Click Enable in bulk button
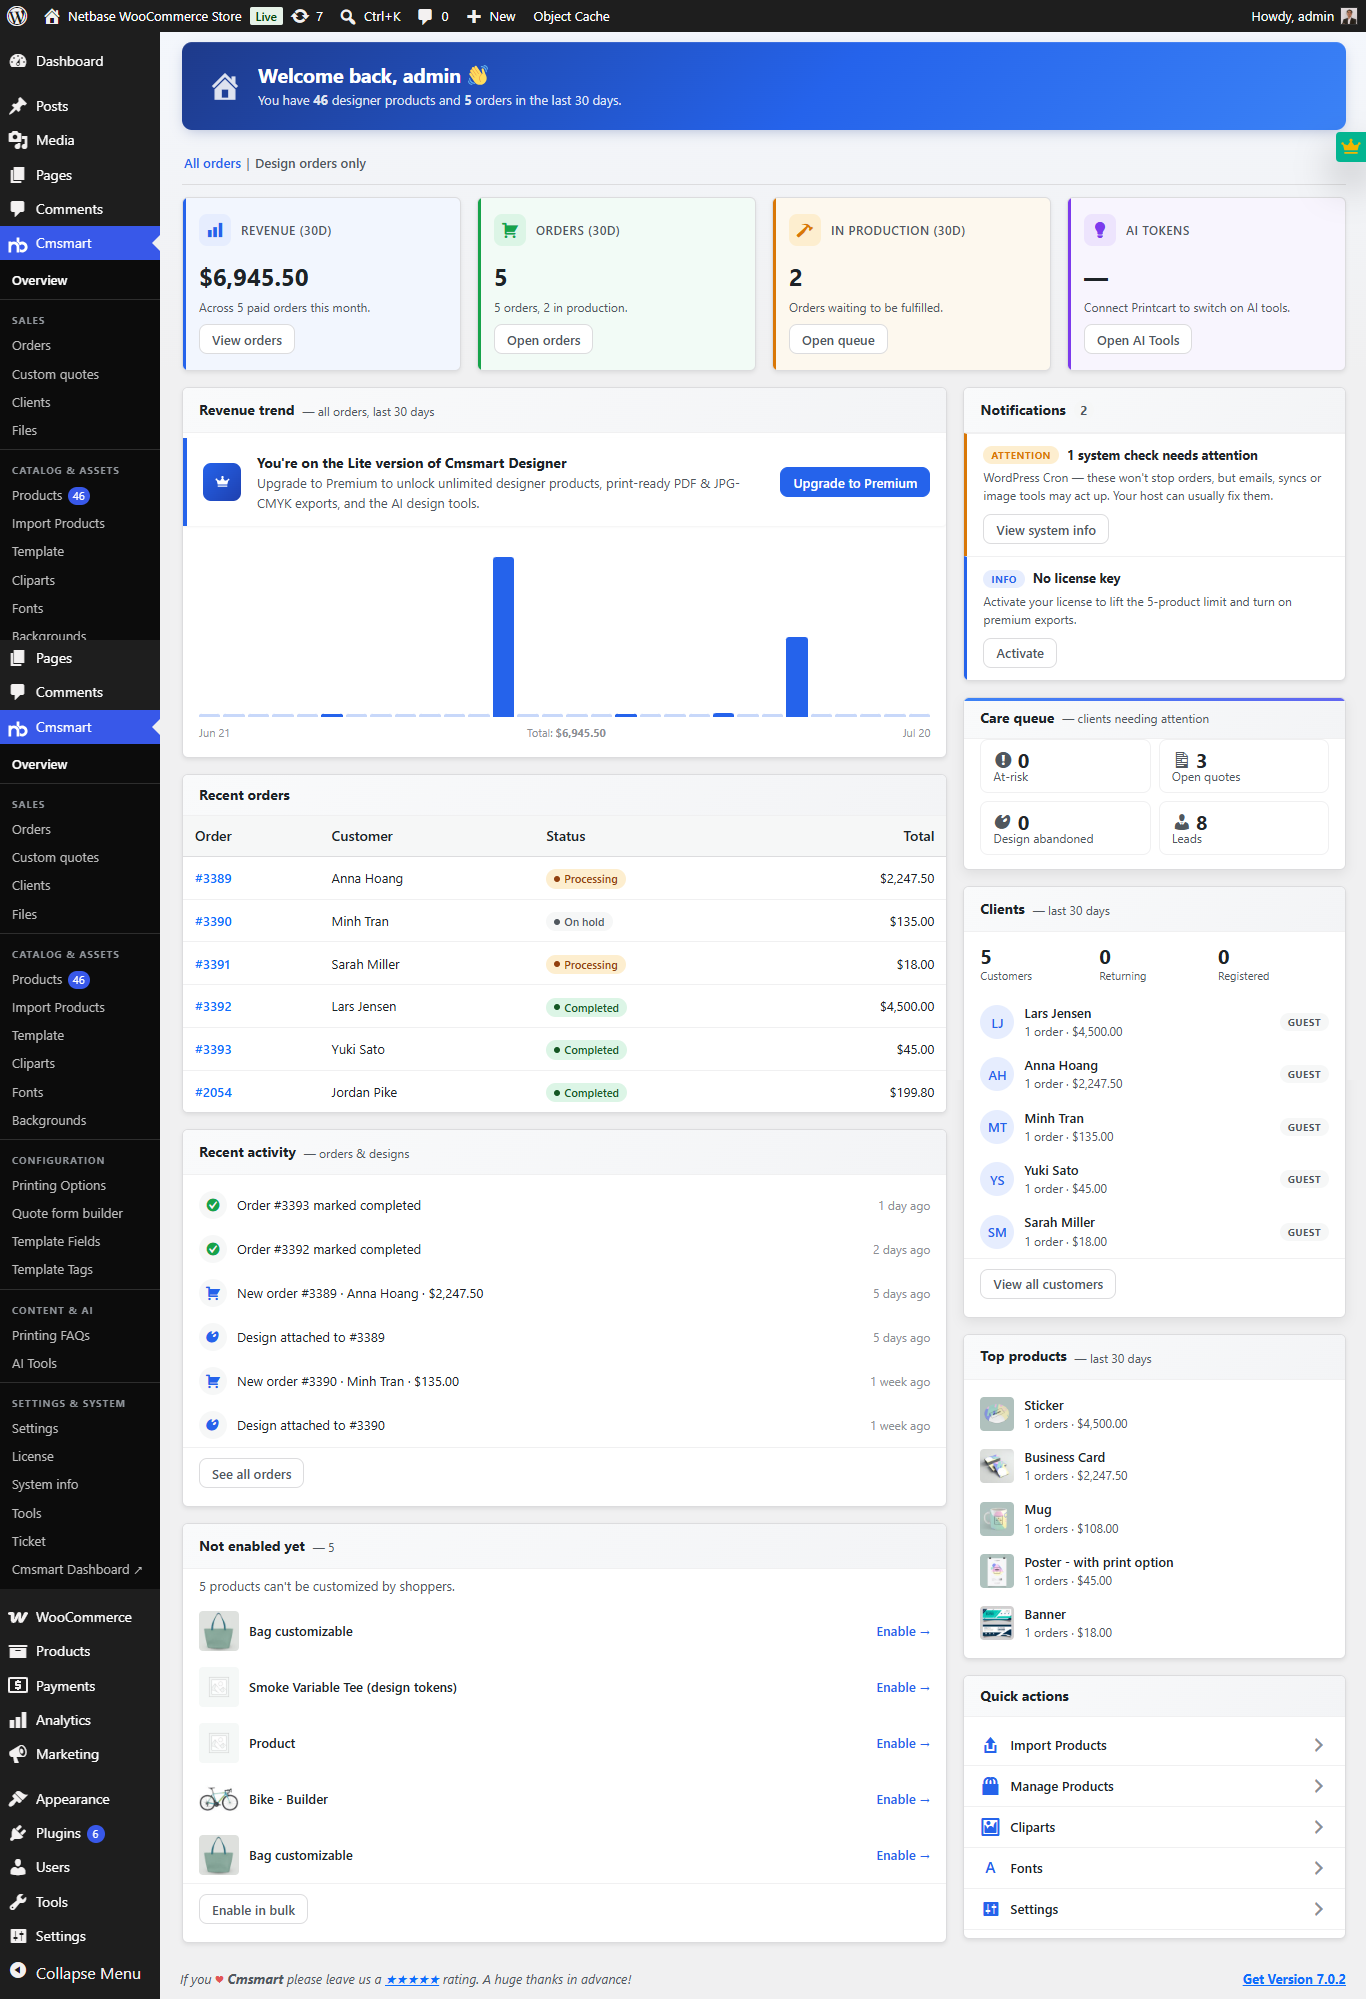This screenshot has height=1999, width=1366. point(253,1910)
